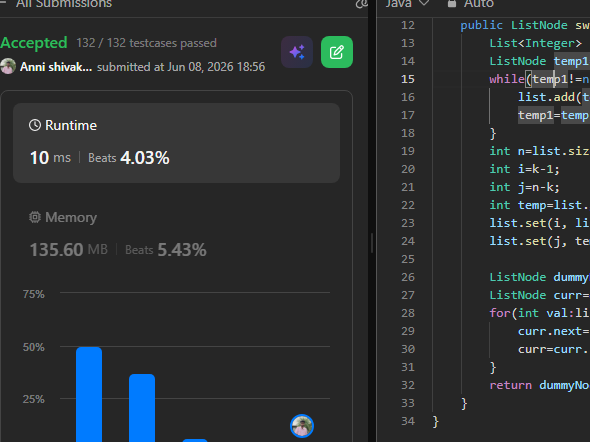The image size is (590, 442).
Task: Open the AI analyze sparkle button
Action: pyautogui.click(x=297, y=52)
